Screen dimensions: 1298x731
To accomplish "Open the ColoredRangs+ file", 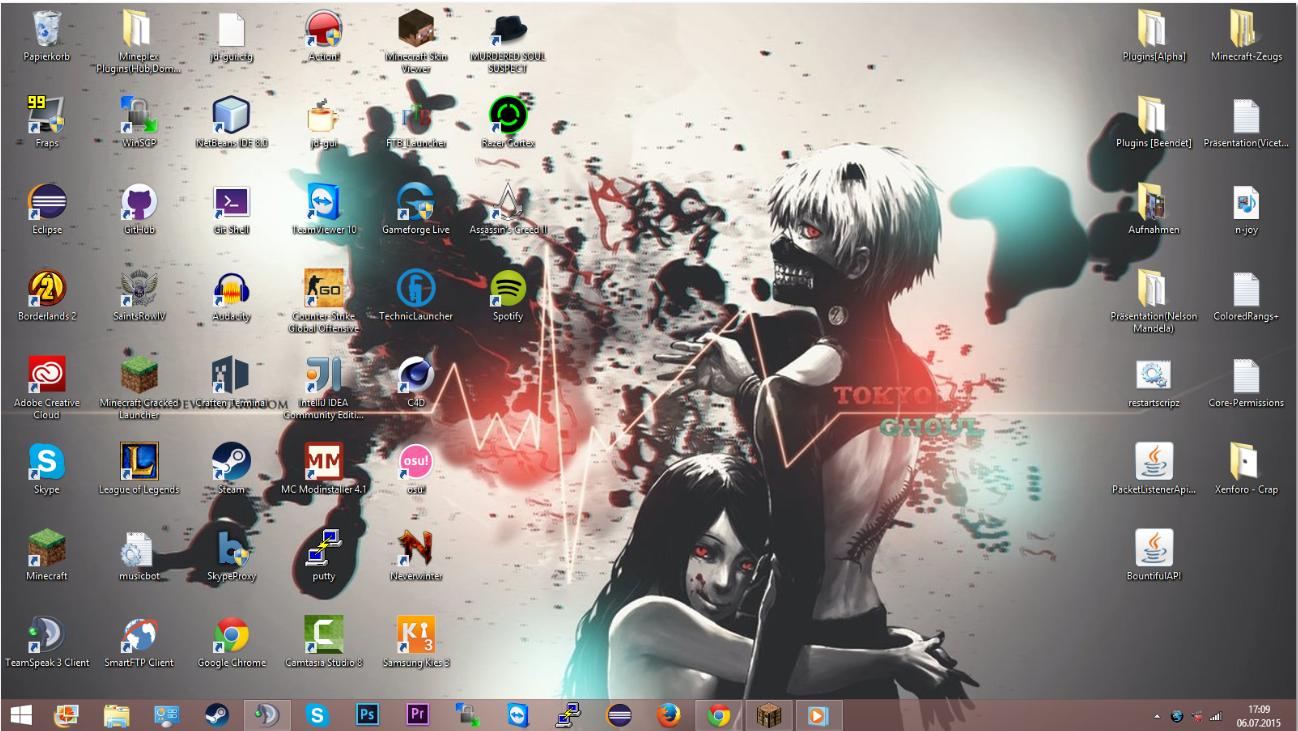I will pyautogui.click(x=1246, y=296).
